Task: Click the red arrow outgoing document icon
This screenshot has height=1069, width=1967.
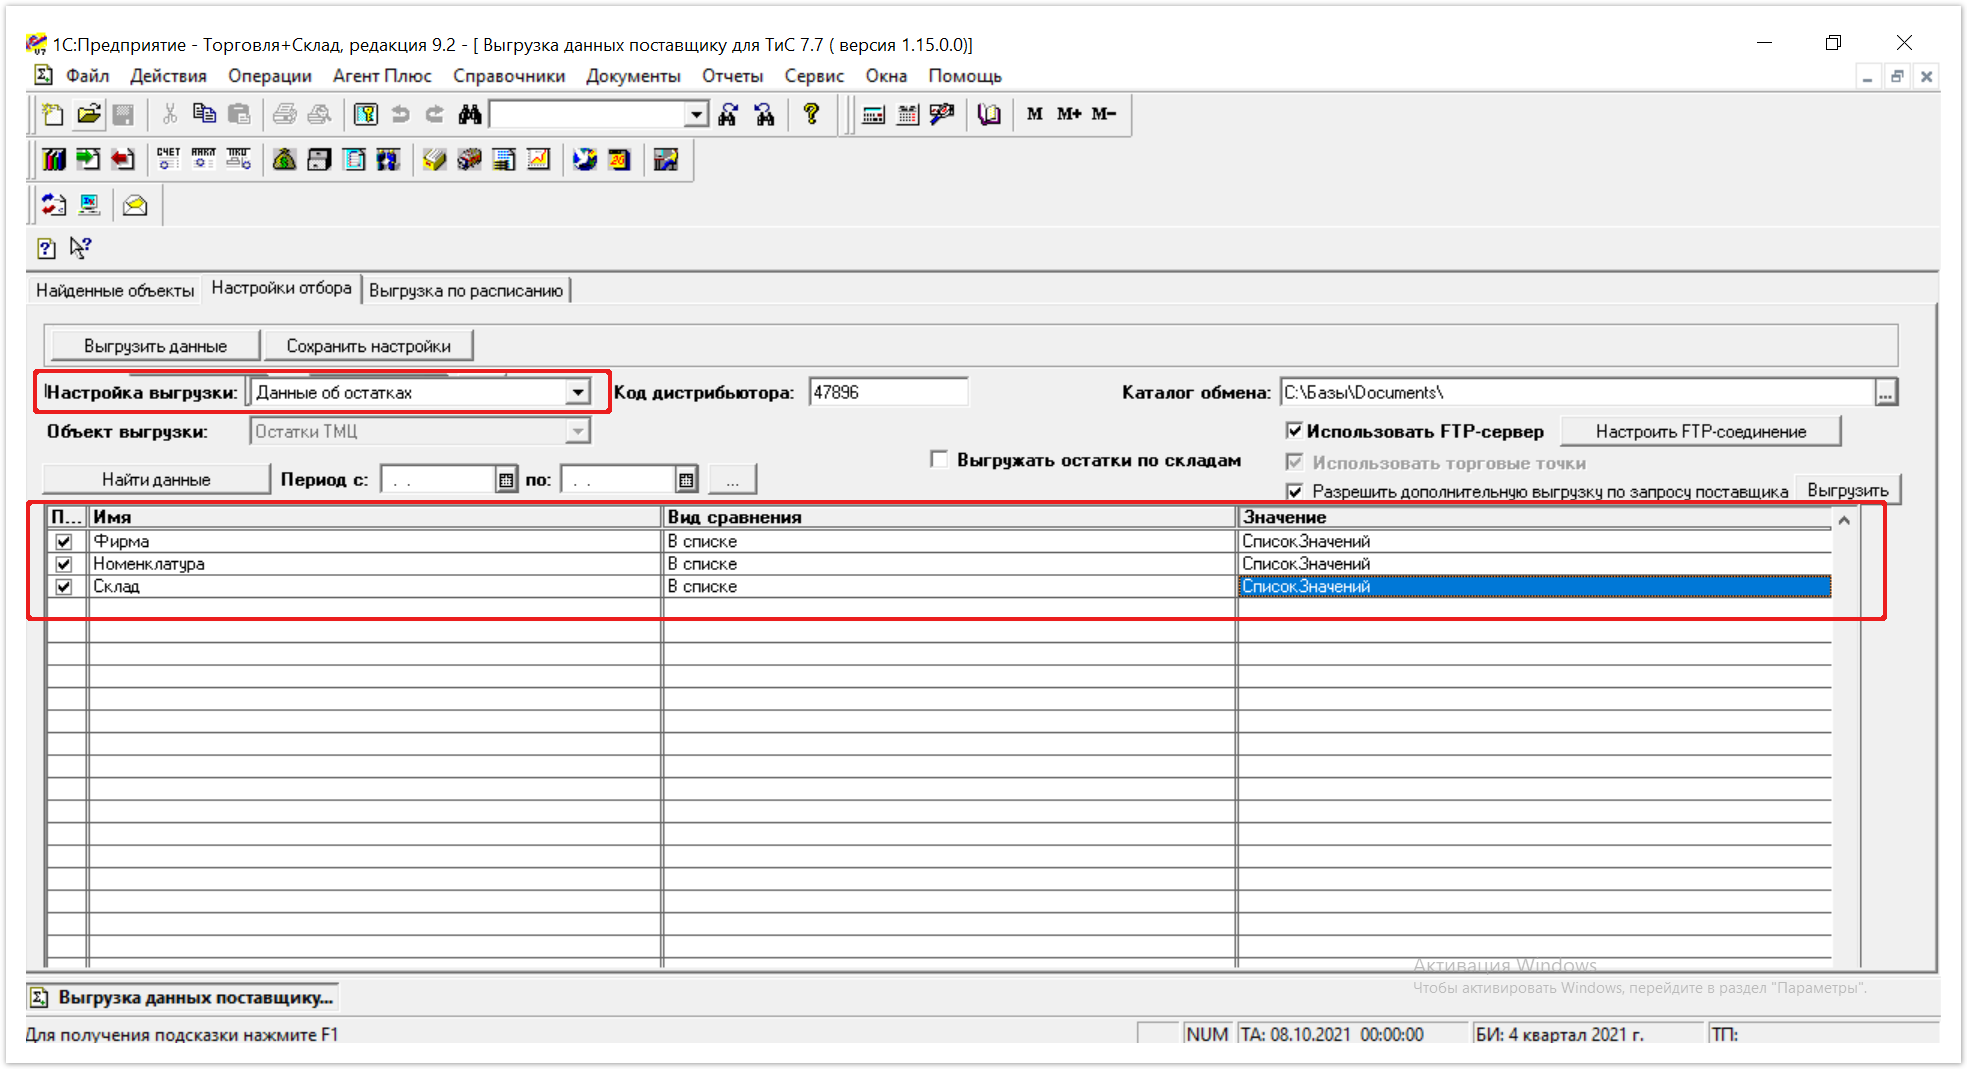Action: click(123, 159)
